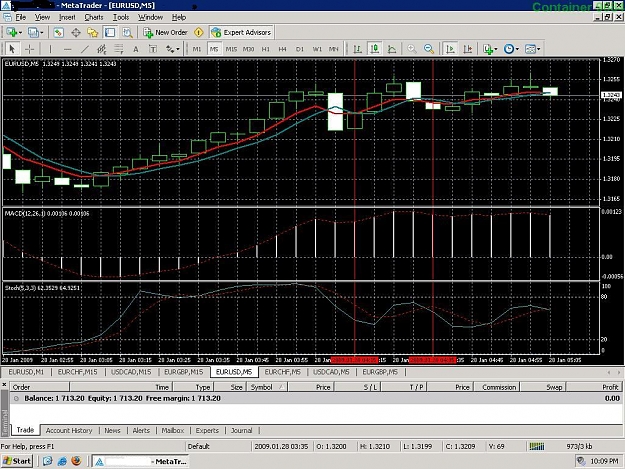Select the equidistant channel tool
The image size is (625, 469).
tap(102, 49)
